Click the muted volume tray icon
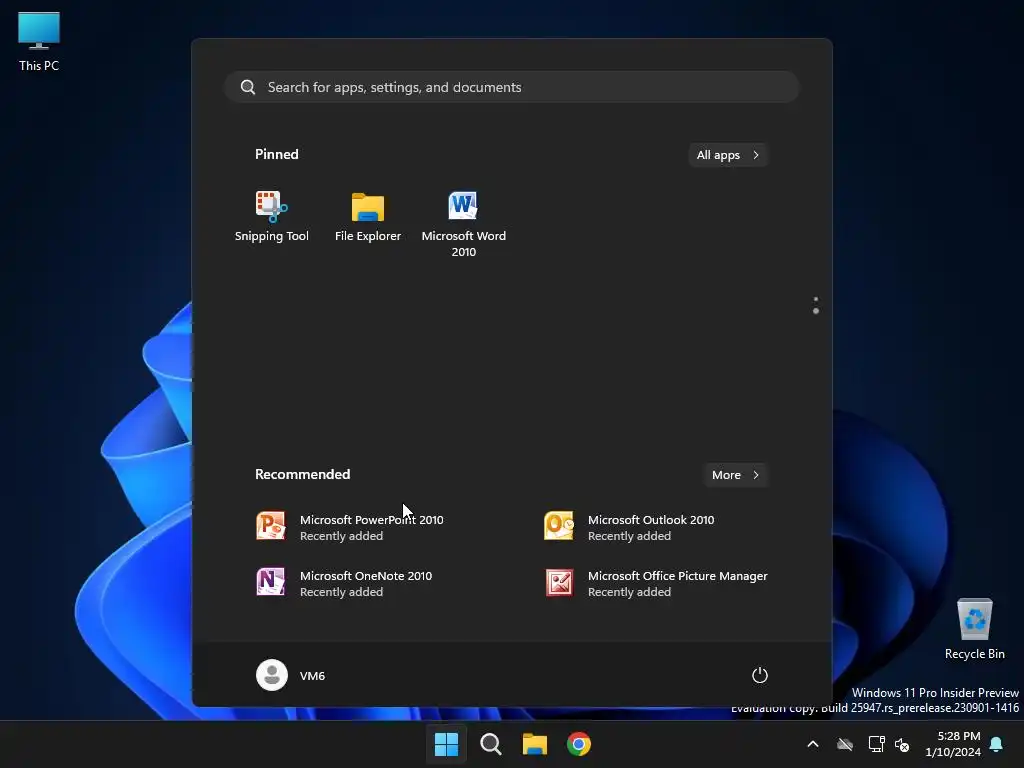The height and width of the screenshot is (768, 1024). tap(902, 744)
